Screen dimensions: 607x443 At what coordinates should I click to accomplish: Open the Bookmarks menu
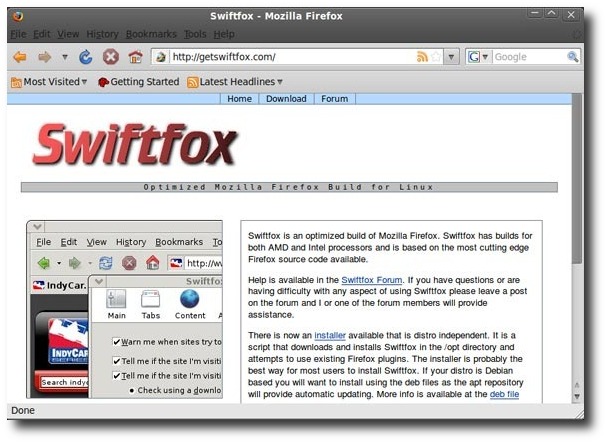click(x=151, y=34)
